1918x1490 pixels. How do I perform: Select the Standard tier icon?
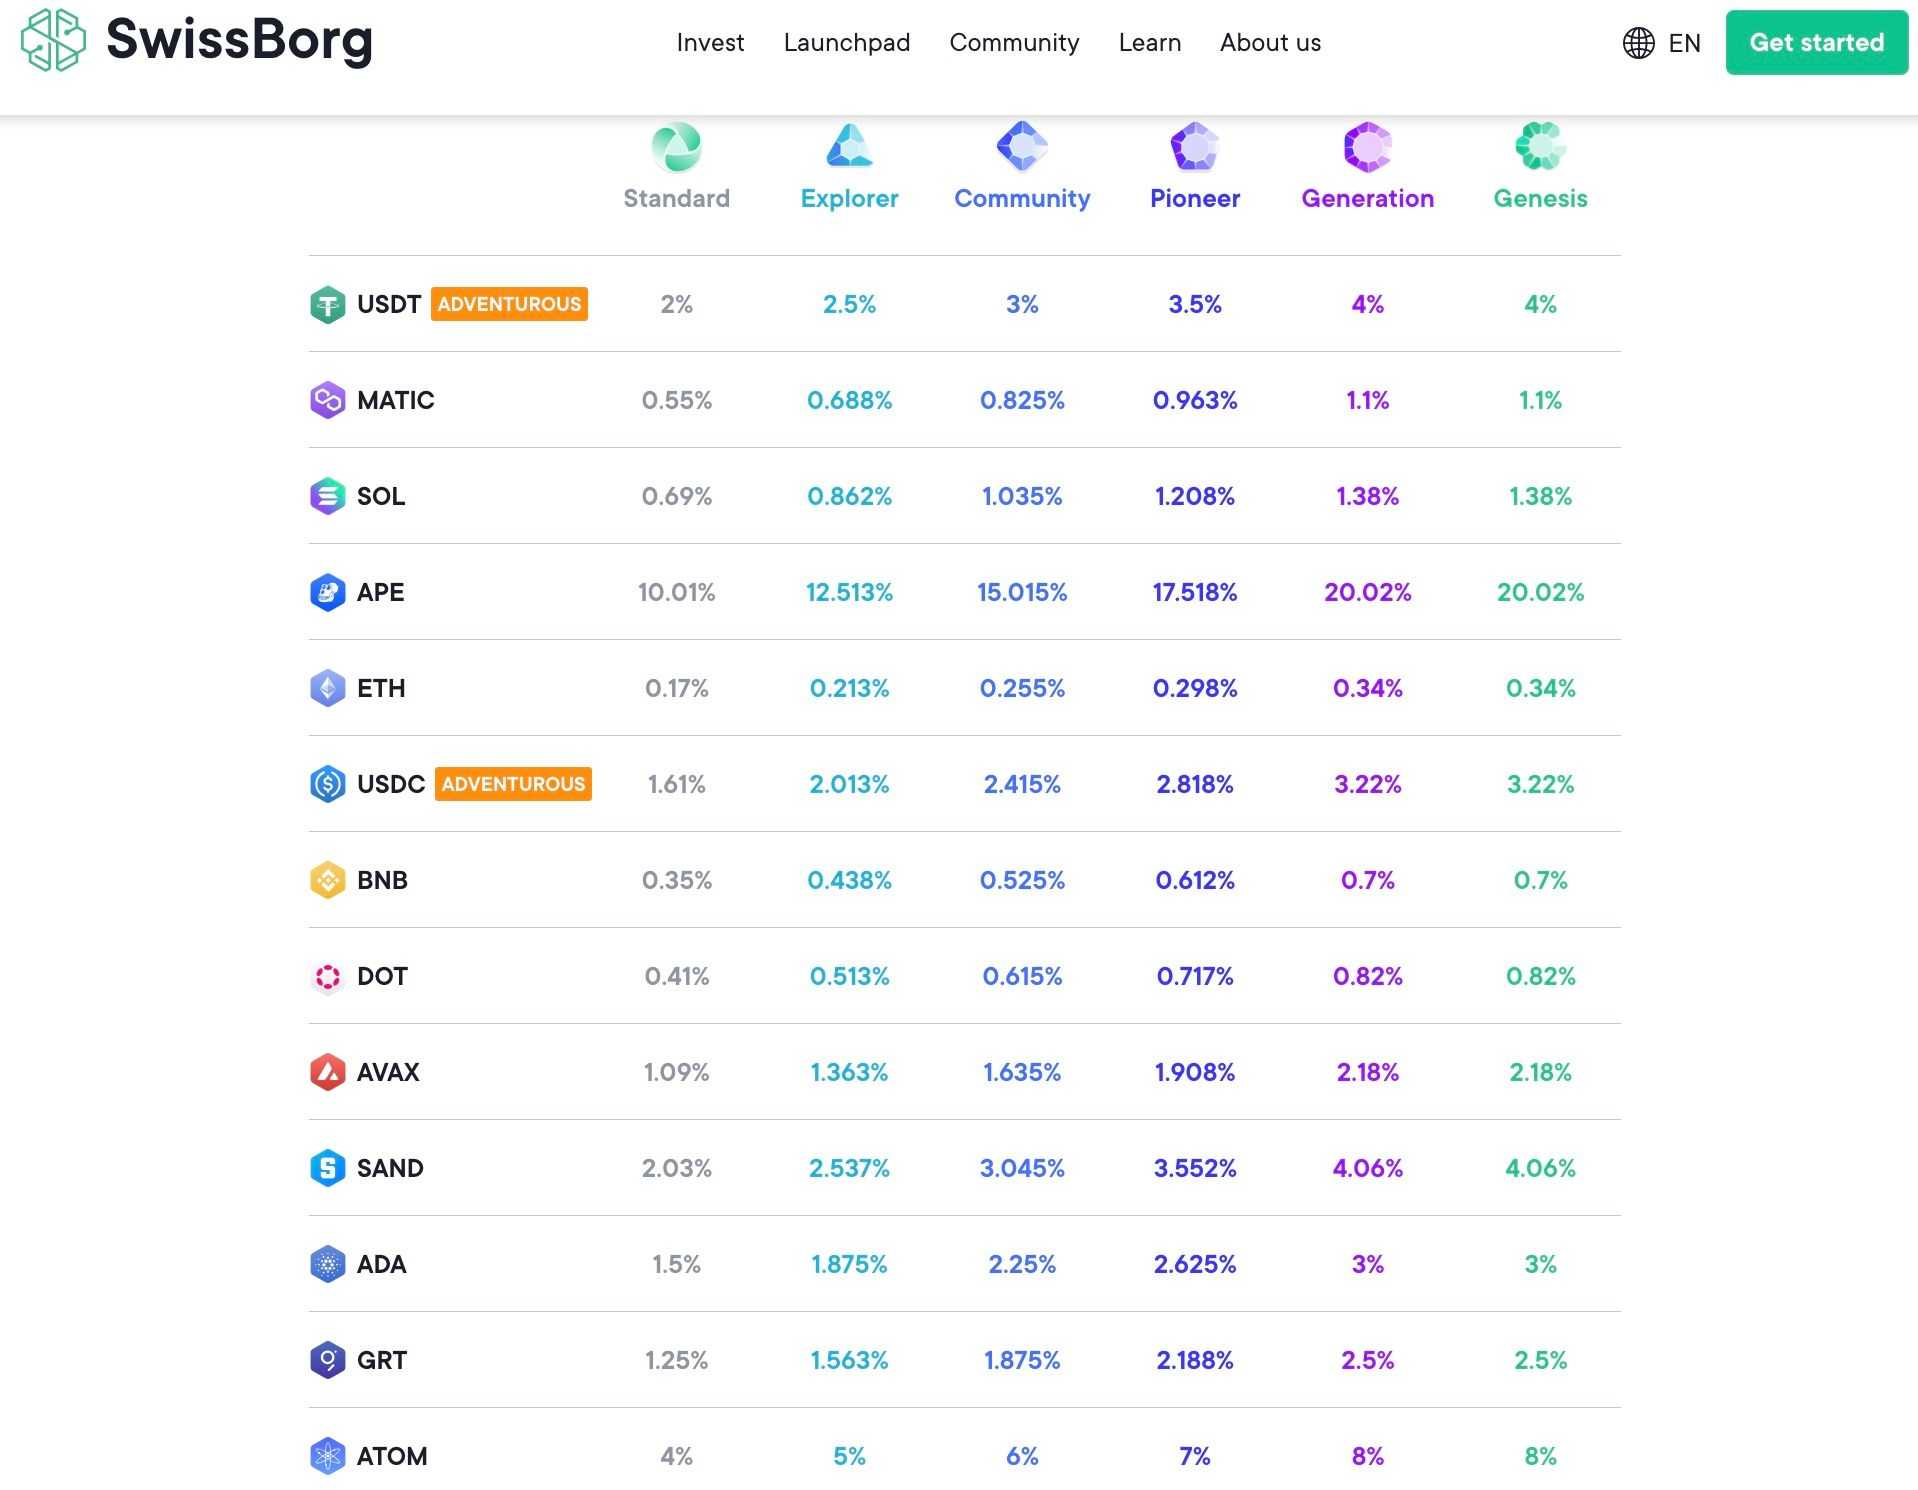click(676, 146)
